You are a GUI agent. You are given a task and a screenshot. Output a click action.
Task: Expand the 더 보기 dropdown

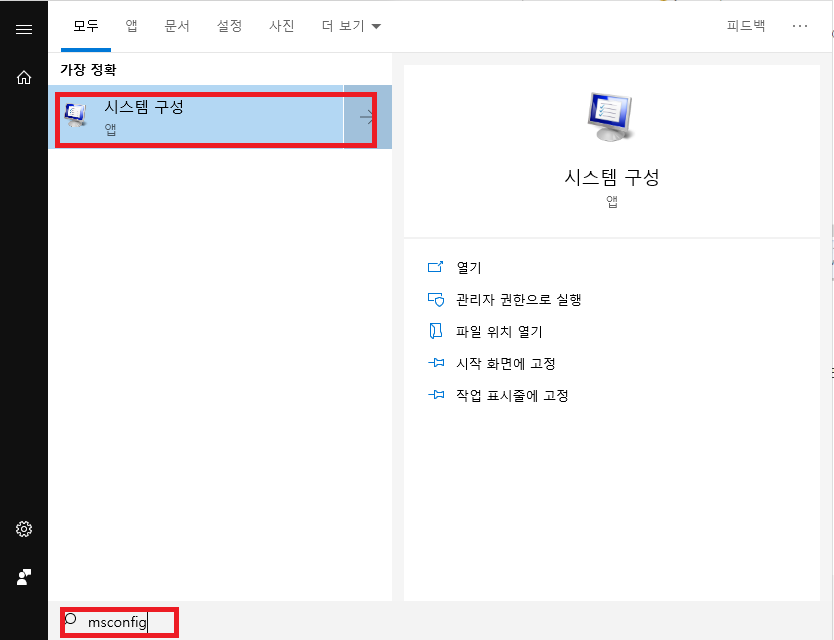[x=351, y=26]
